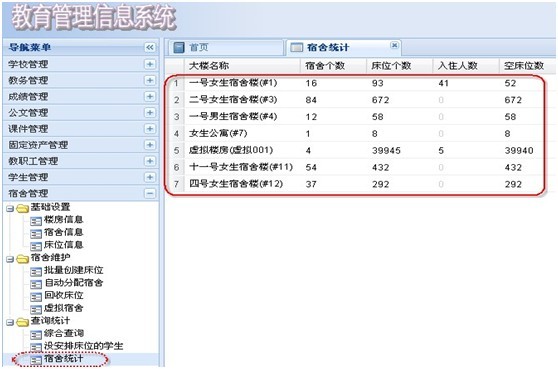Expand the 成绩管理 section

pos(150,96)
